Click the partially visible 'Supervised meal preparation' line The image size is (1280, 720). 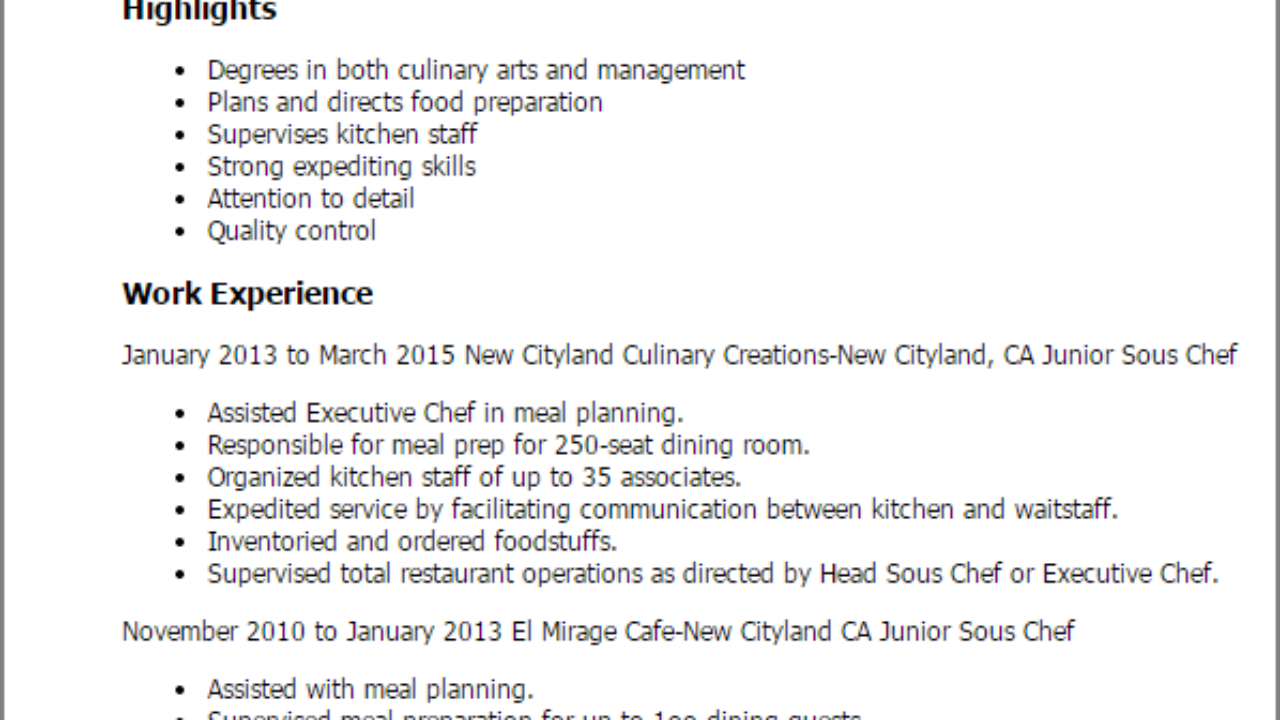point(535,714)
